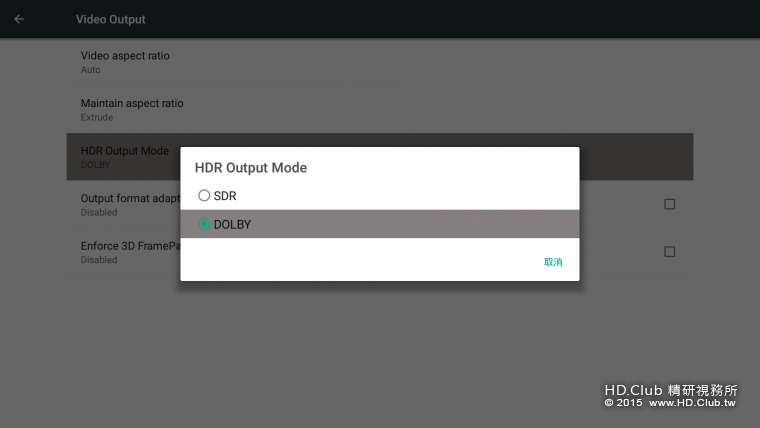Go back using the arrow icon
760x428 pixels.
[x=19, y=19]
